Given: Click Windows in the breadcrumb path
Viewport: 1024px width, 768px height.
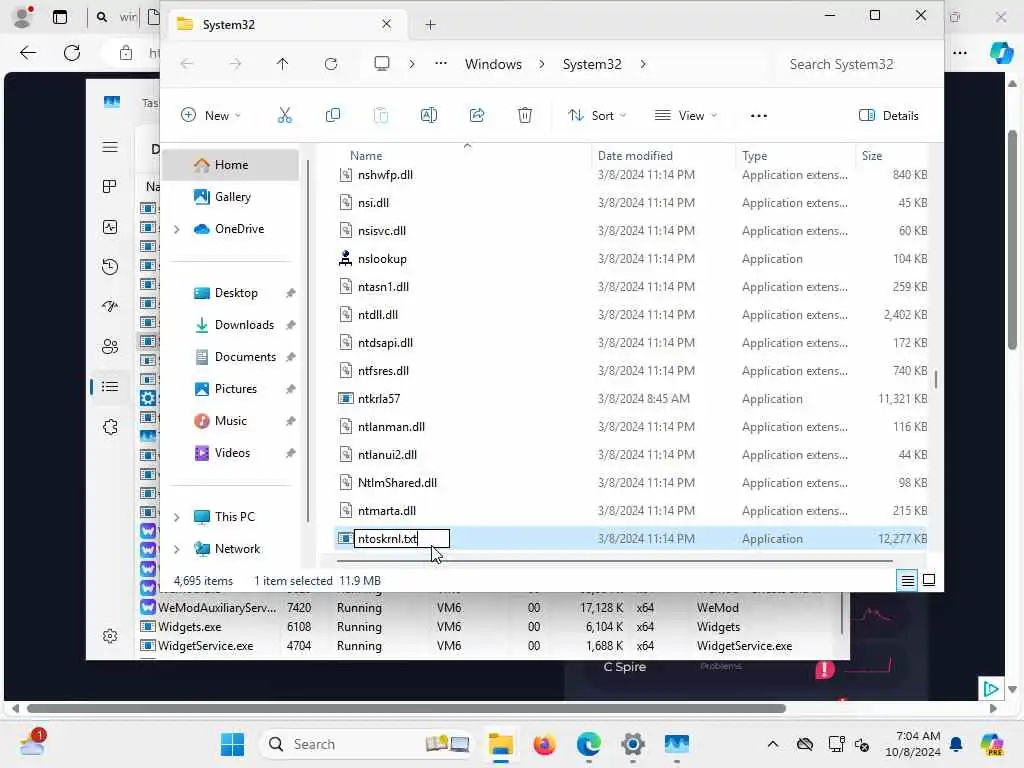Looking at the screenshot, I should click(x=493, y=64).
